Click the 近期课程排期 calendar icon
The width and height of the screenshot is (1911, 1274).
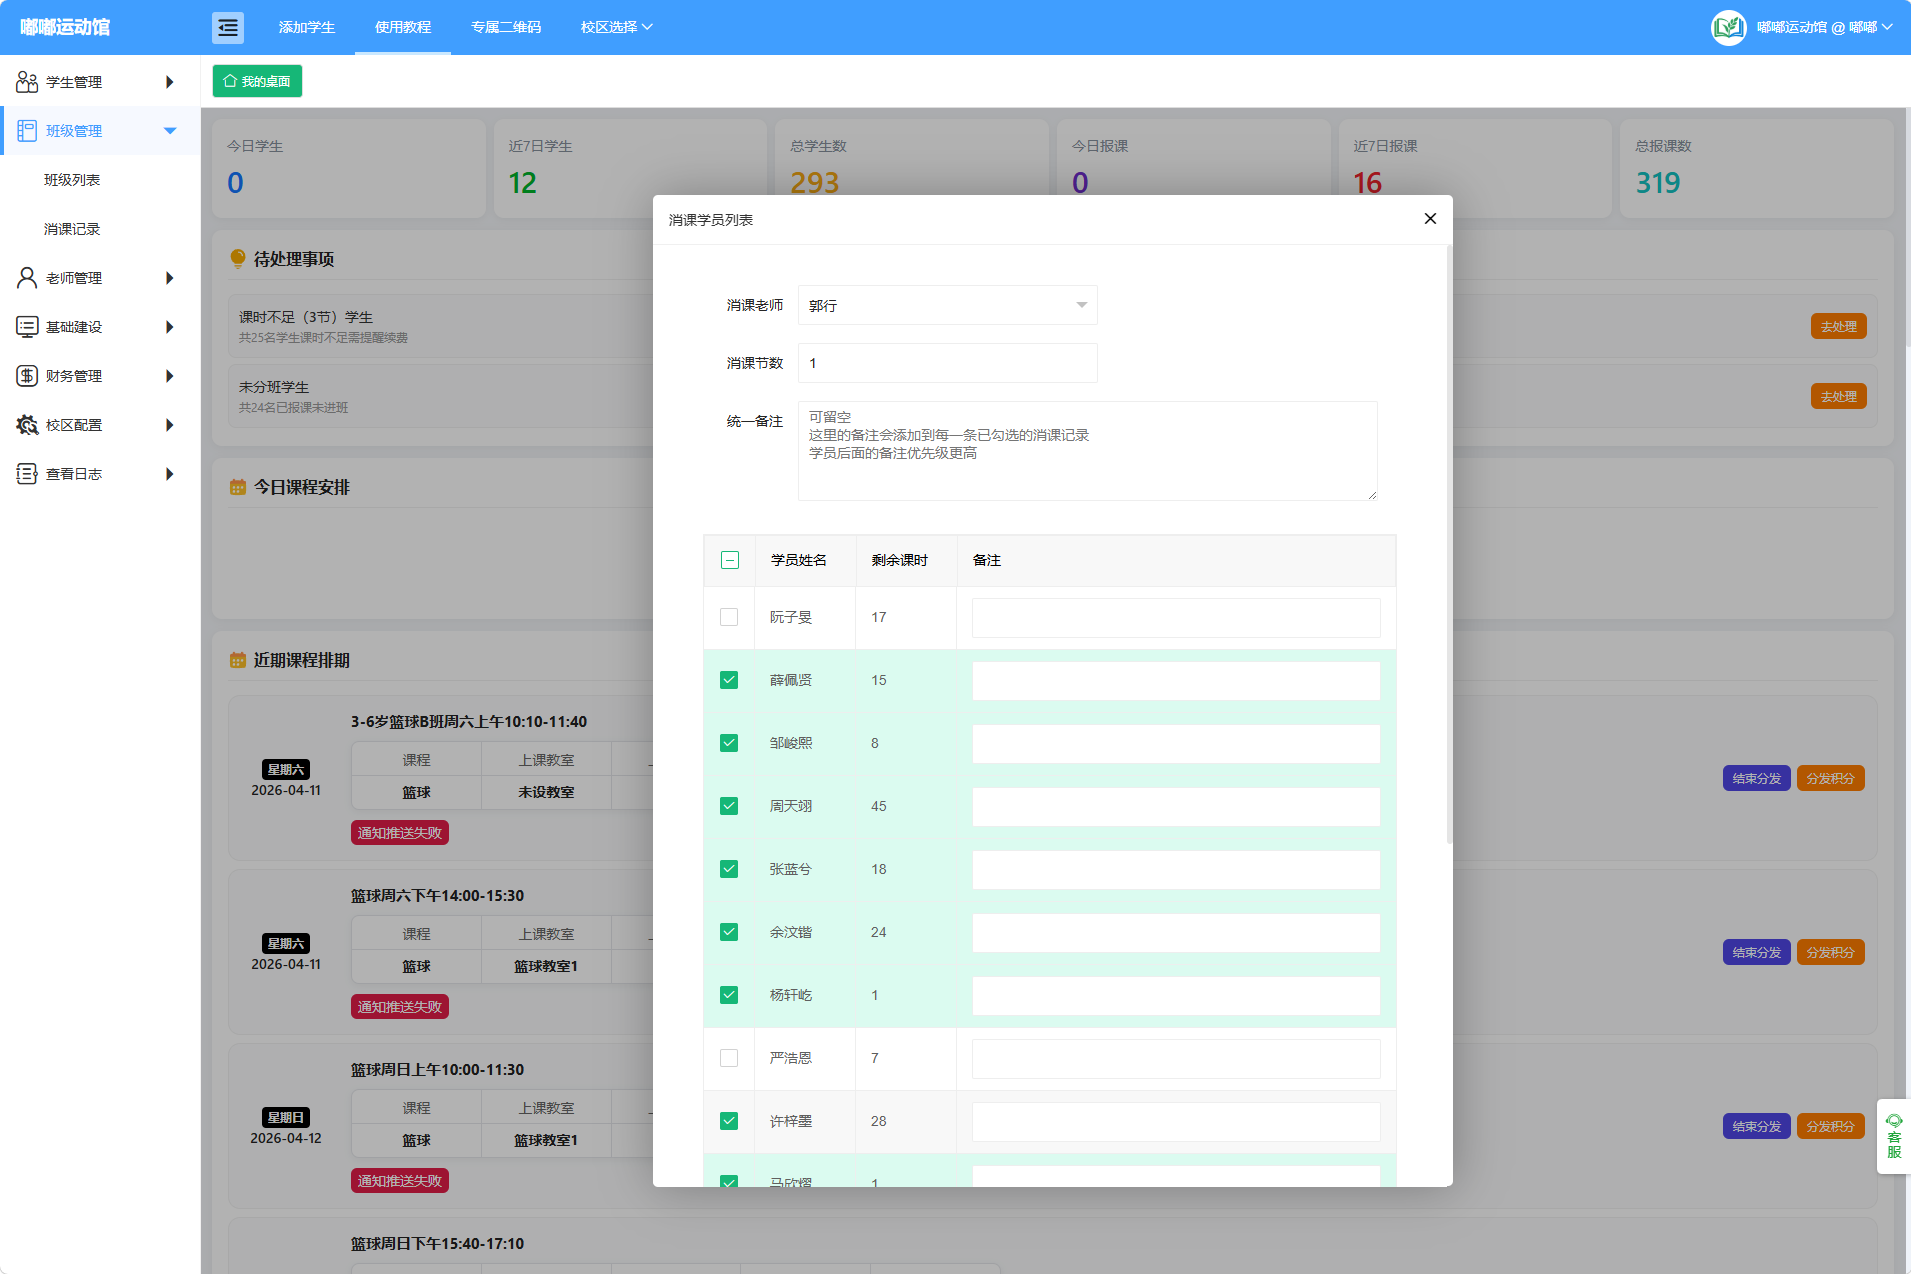(x=238, y=660)
